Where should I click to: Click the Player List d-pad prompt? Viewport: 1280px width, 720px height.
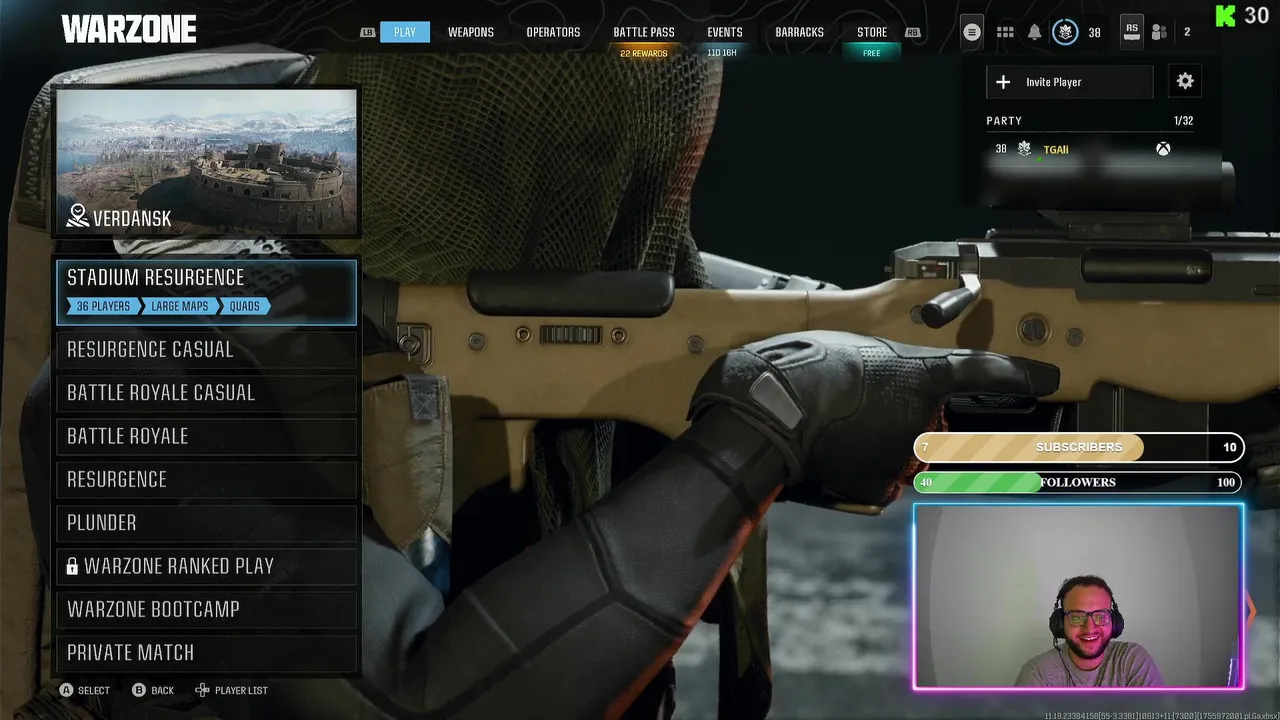tap(231, 690)
